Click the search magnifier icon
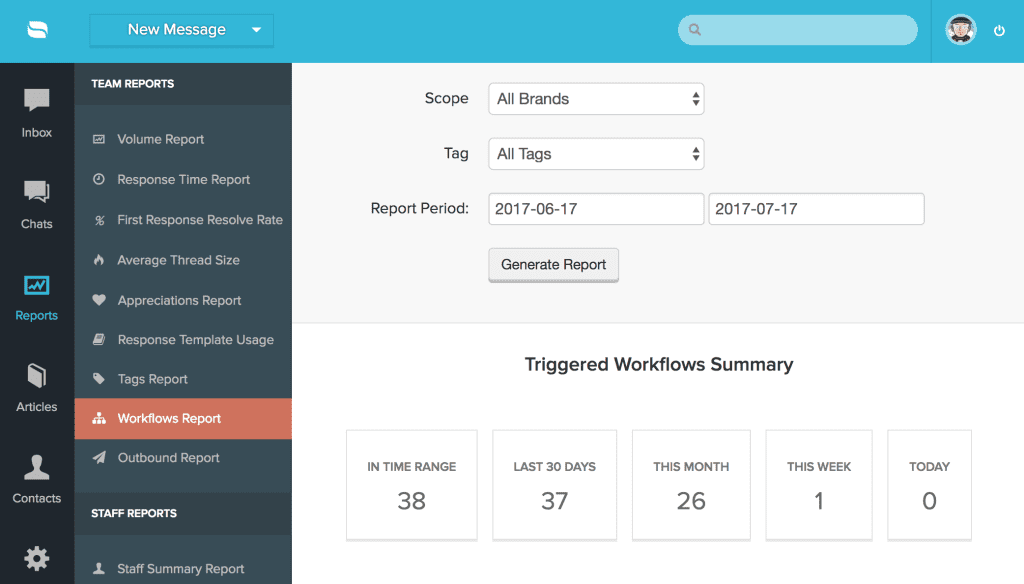The image size is (1024, 584). [695, 29]
